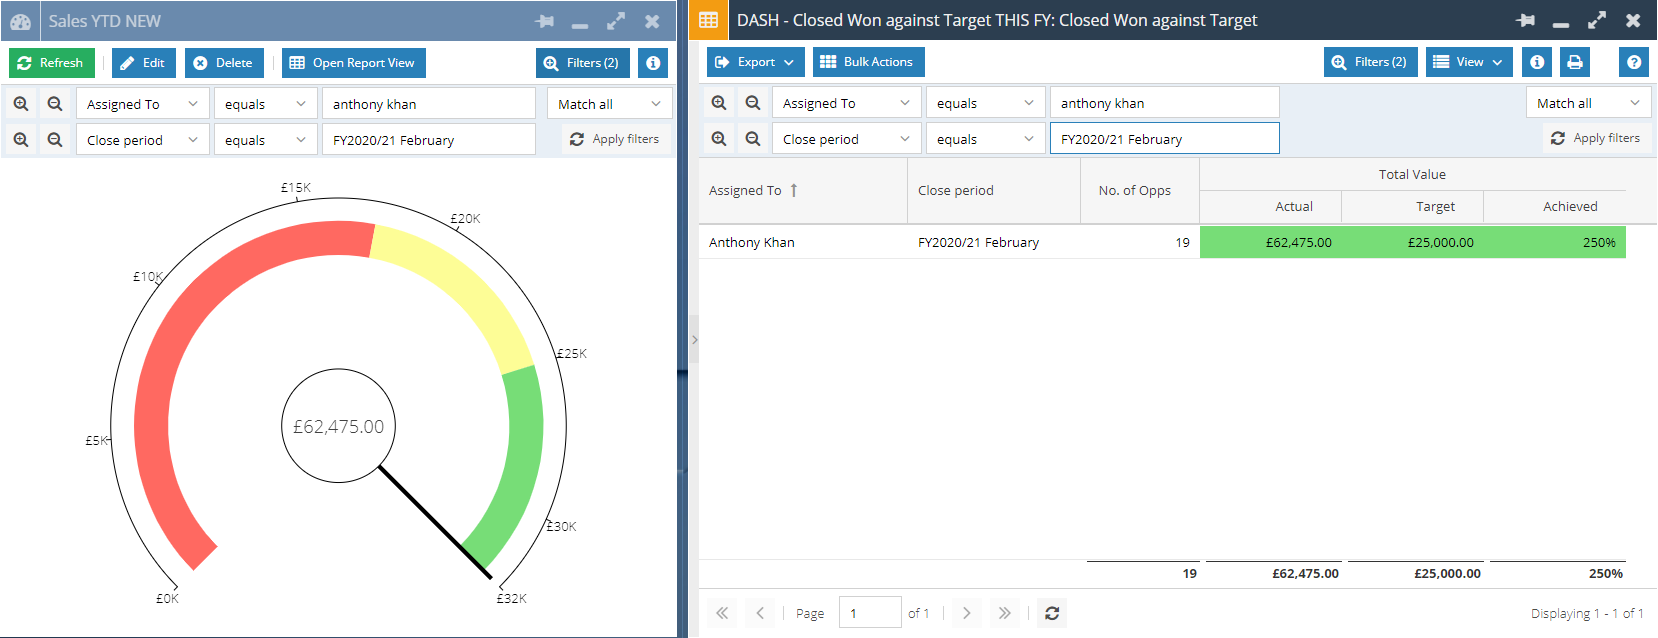Click the info icon in Sales YTD panel

pyautogui.click(x=653, y=63)
